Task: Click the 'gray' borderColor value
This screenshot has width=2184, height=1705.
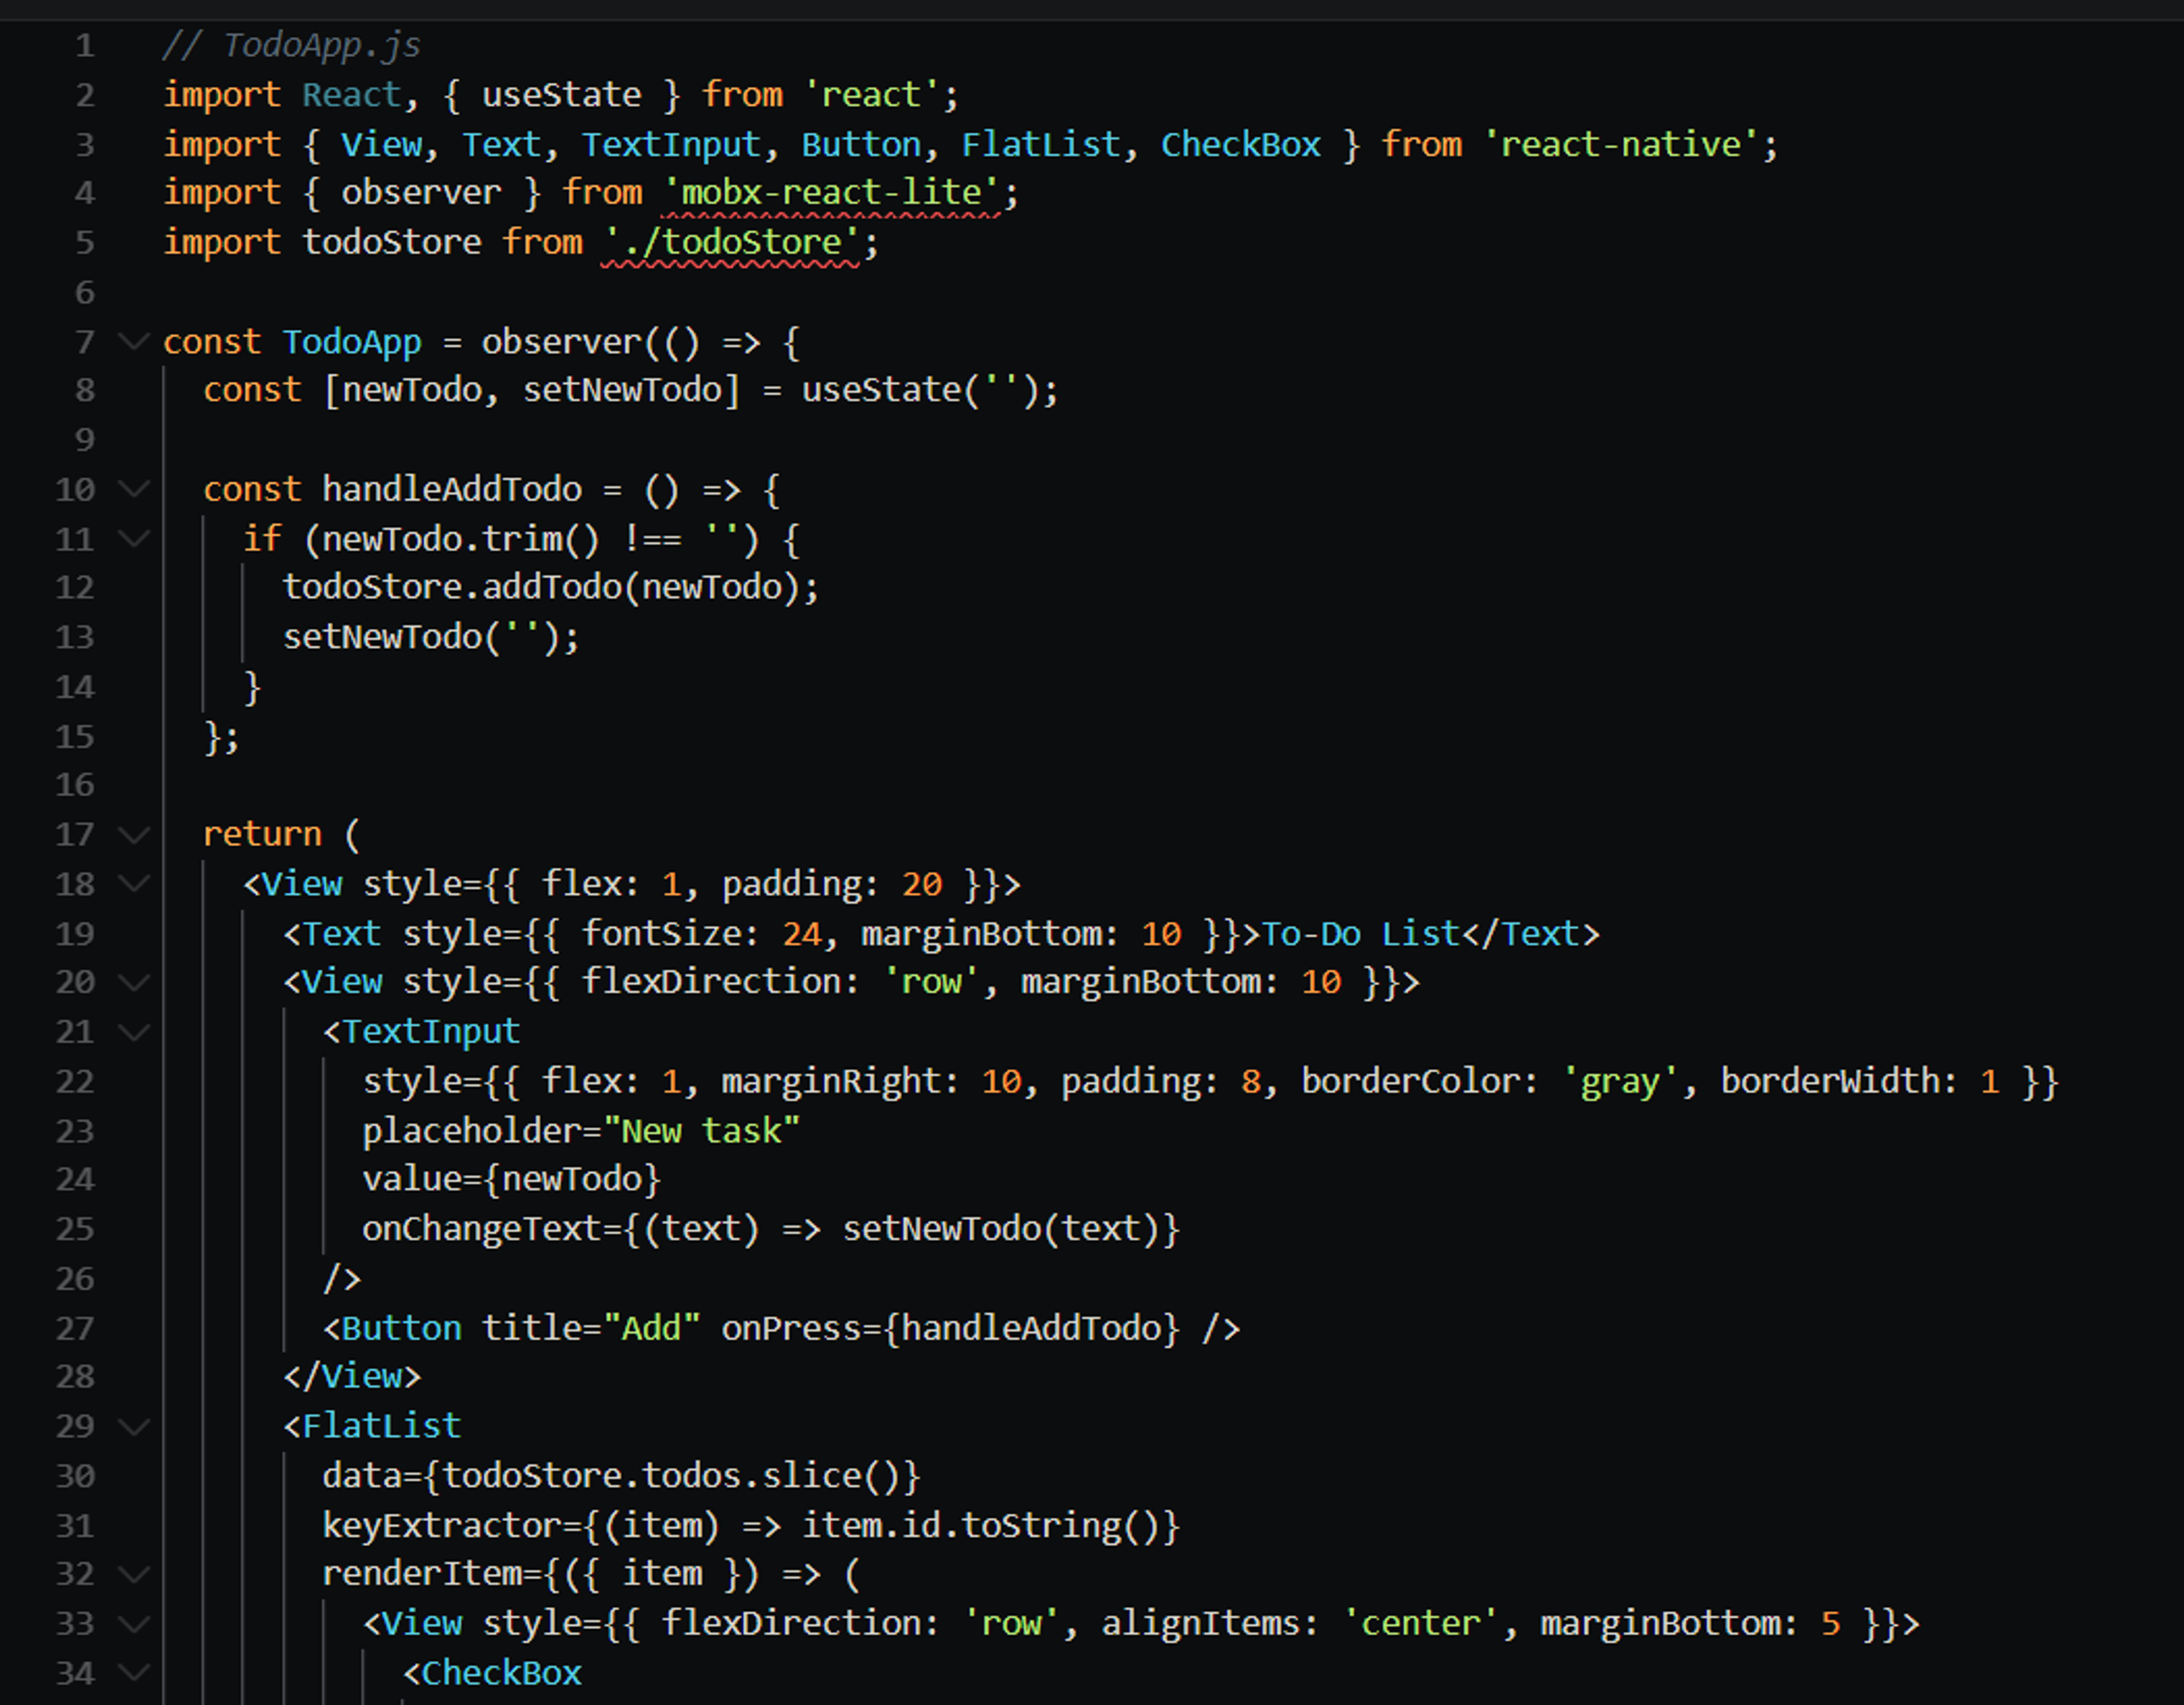Action: click(1620, 1082)
